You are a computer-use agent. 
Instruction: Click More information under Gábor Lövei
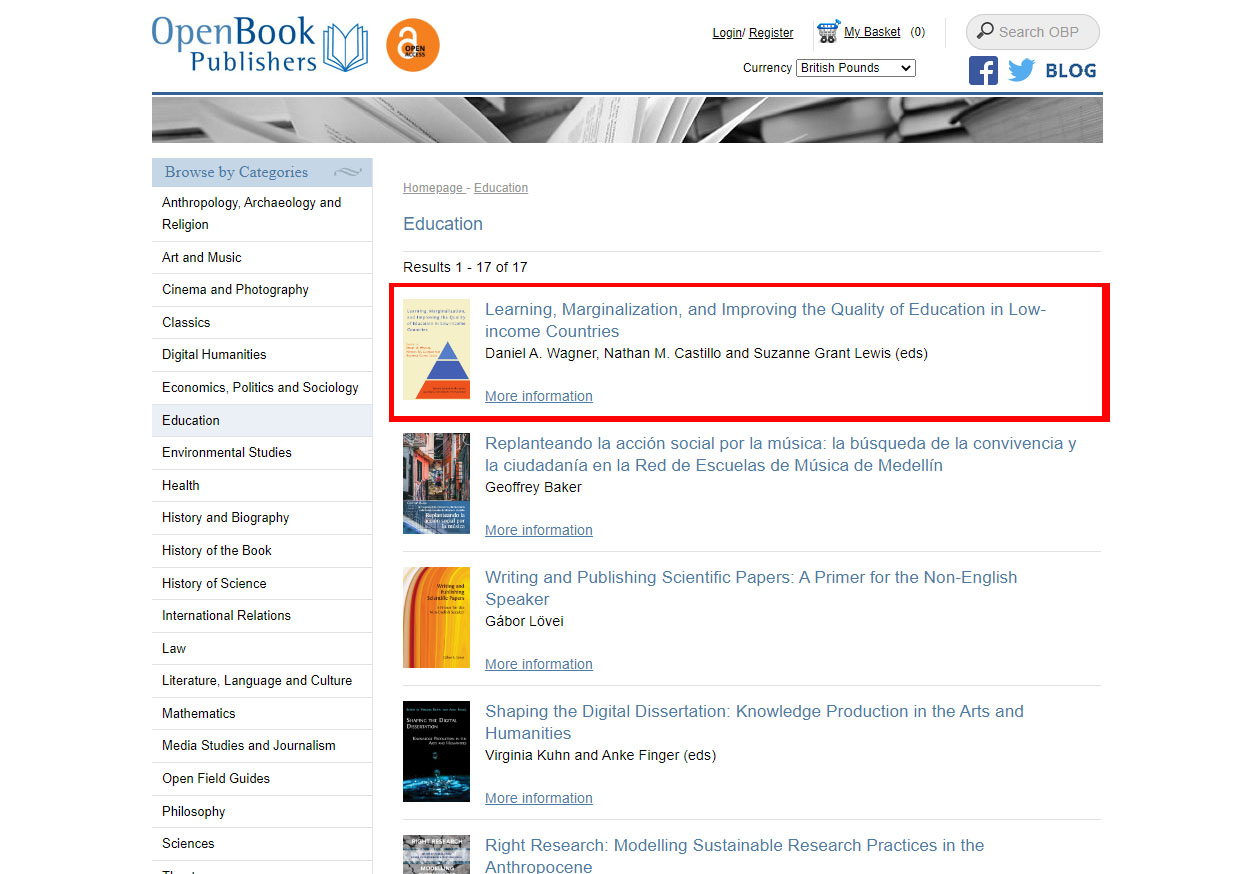pos(539,664)
